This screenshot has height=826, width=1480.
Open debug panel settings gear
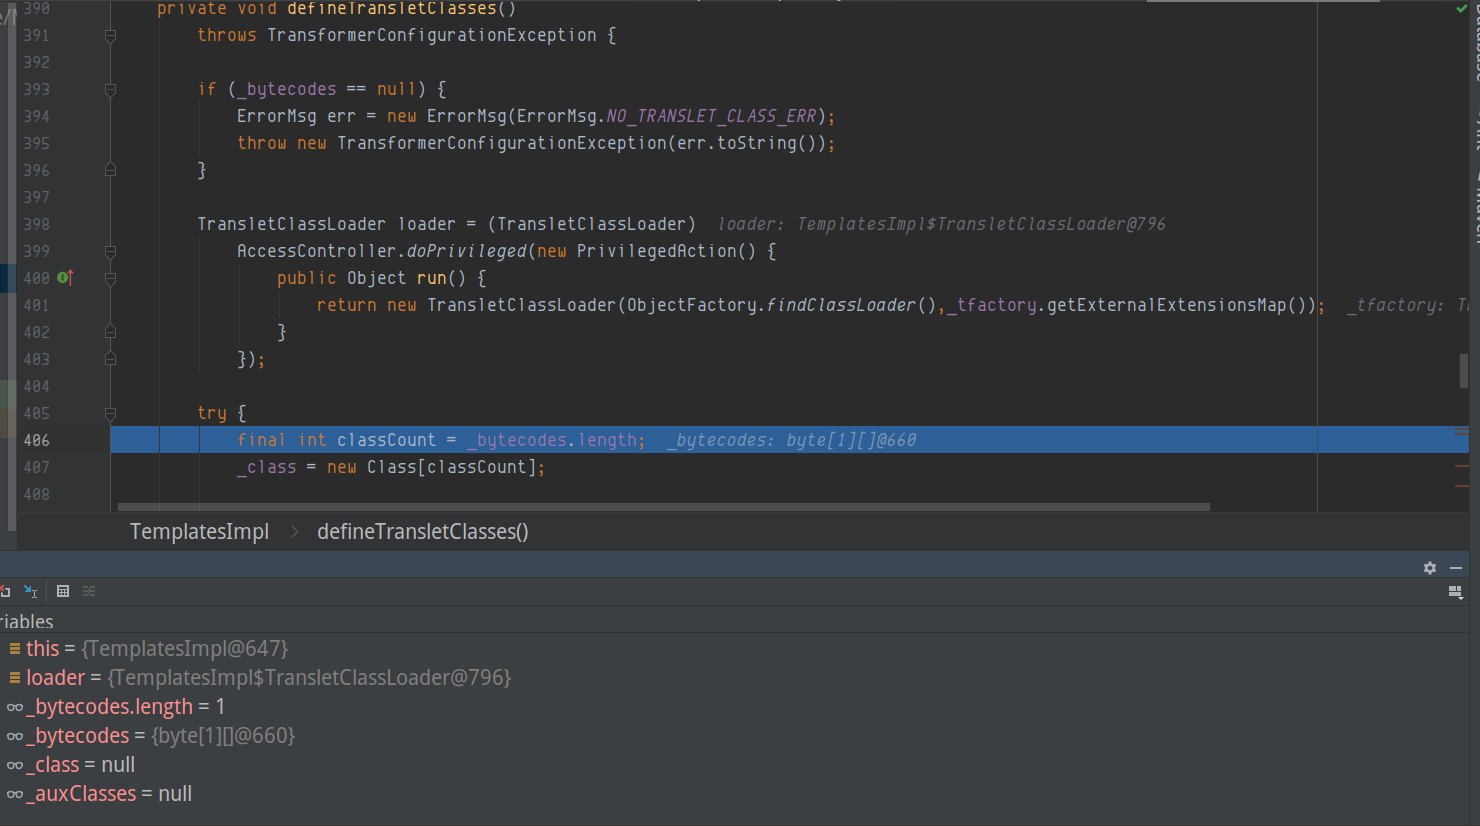[x=1430, y=568]
